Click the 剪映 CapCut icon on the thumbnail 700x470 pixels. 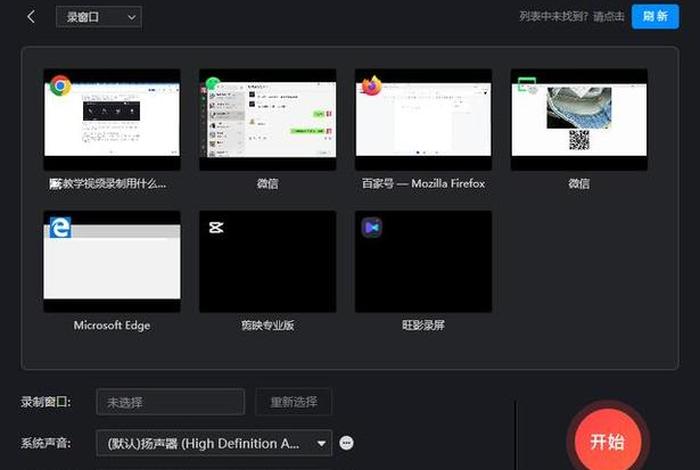click(x=216, y=227)
